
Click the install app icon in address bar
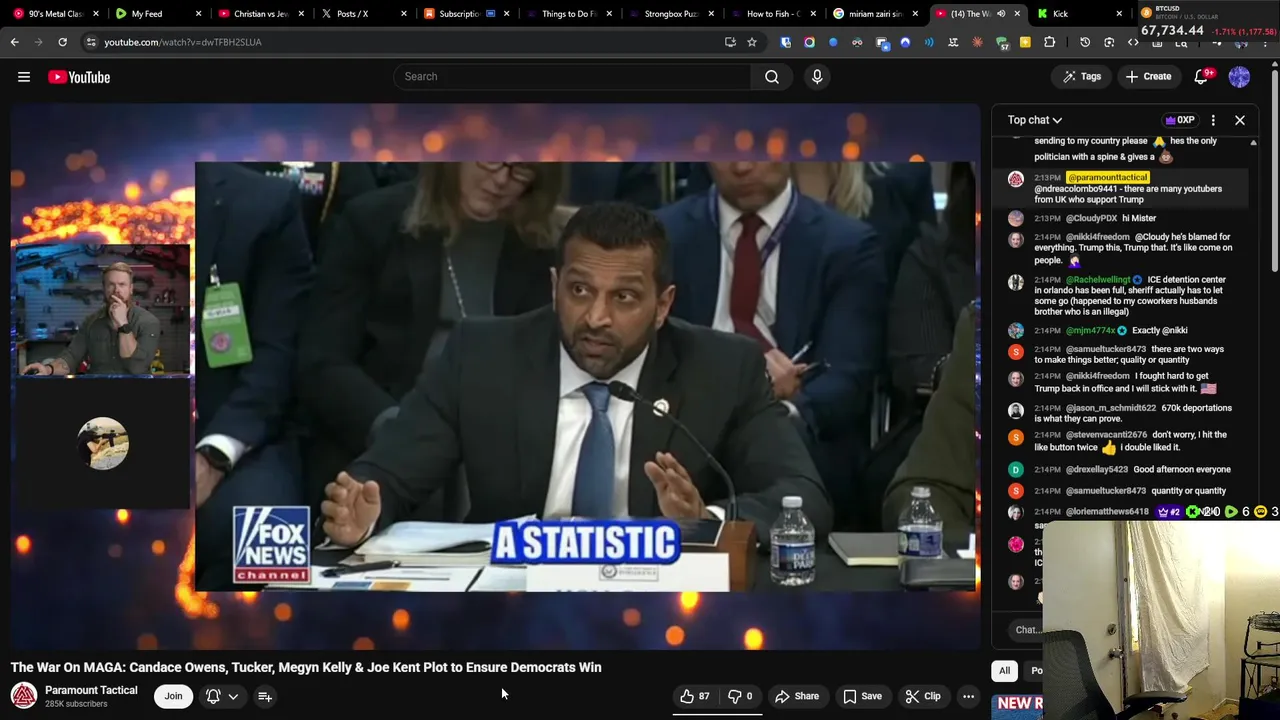[730, 42]
